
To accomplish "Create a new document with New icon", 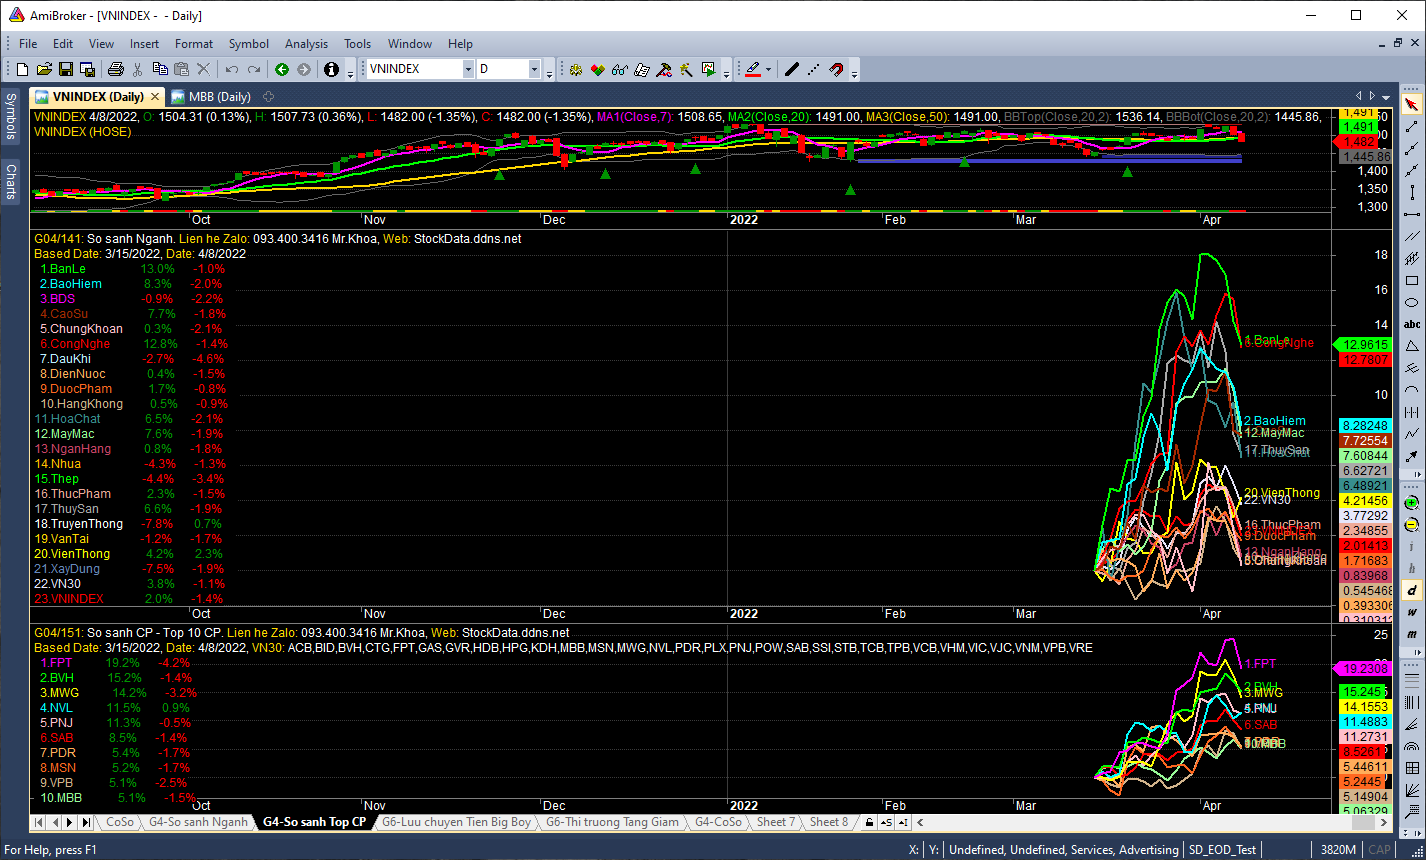I will click(22, 69).
